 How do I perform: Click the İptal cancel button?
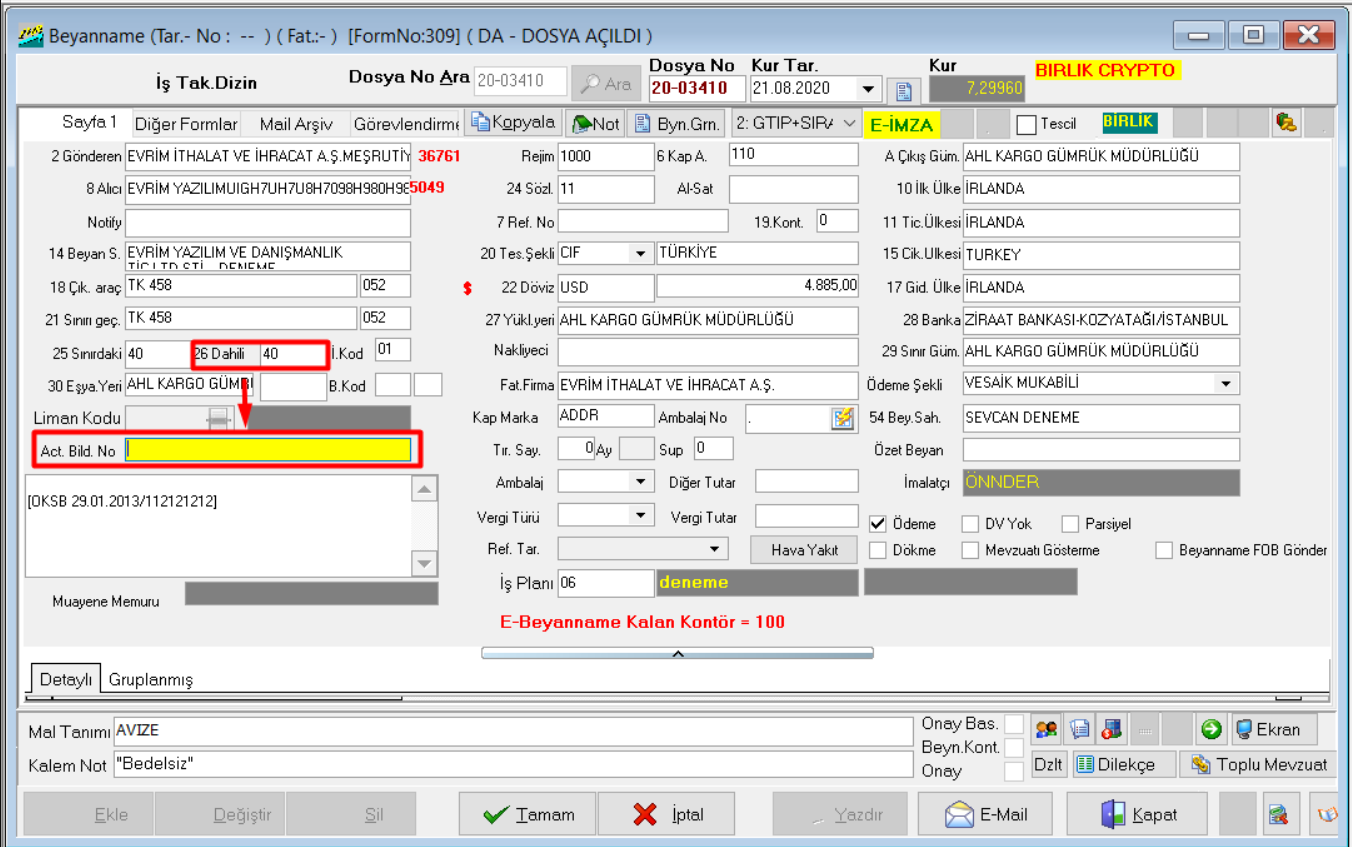click(x=668, y=814)
